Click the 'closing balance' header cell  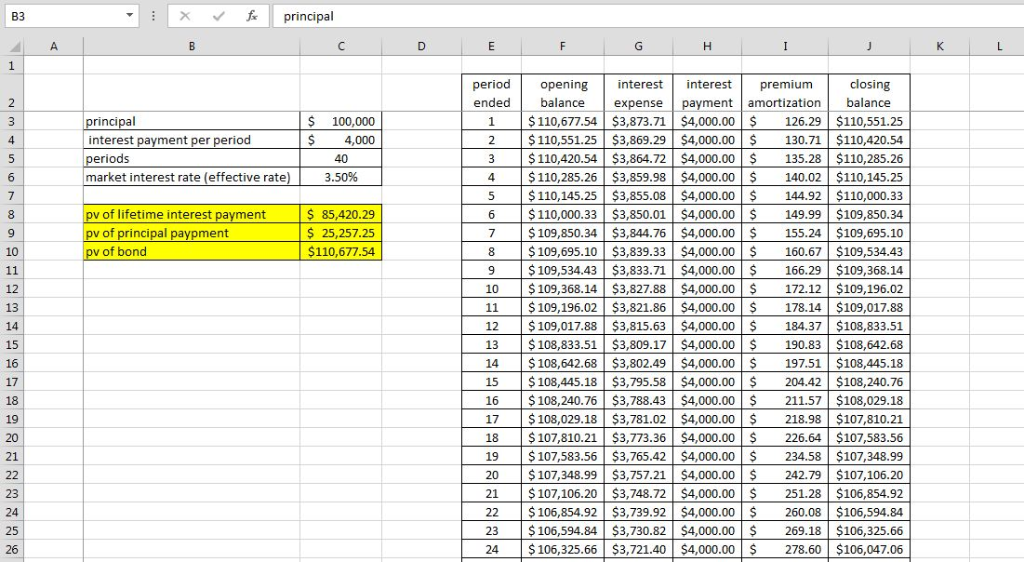[869, 93]
